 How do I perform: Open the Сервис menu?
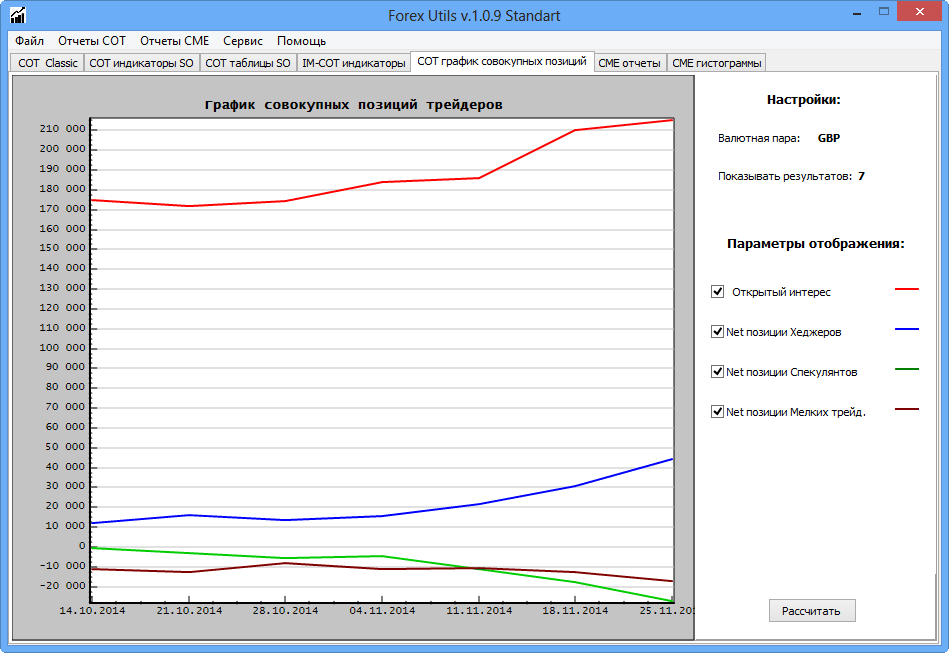coord(243,41)
